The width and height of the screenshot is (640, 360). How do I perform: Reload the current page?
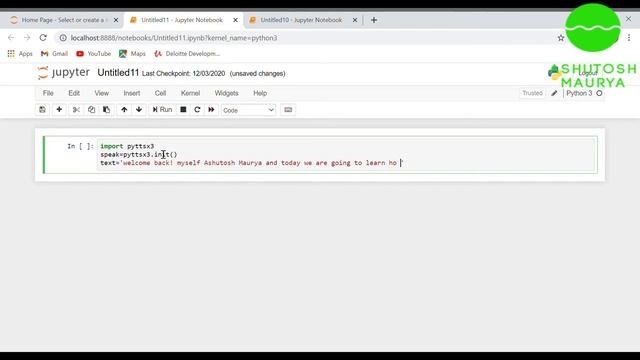43,38
